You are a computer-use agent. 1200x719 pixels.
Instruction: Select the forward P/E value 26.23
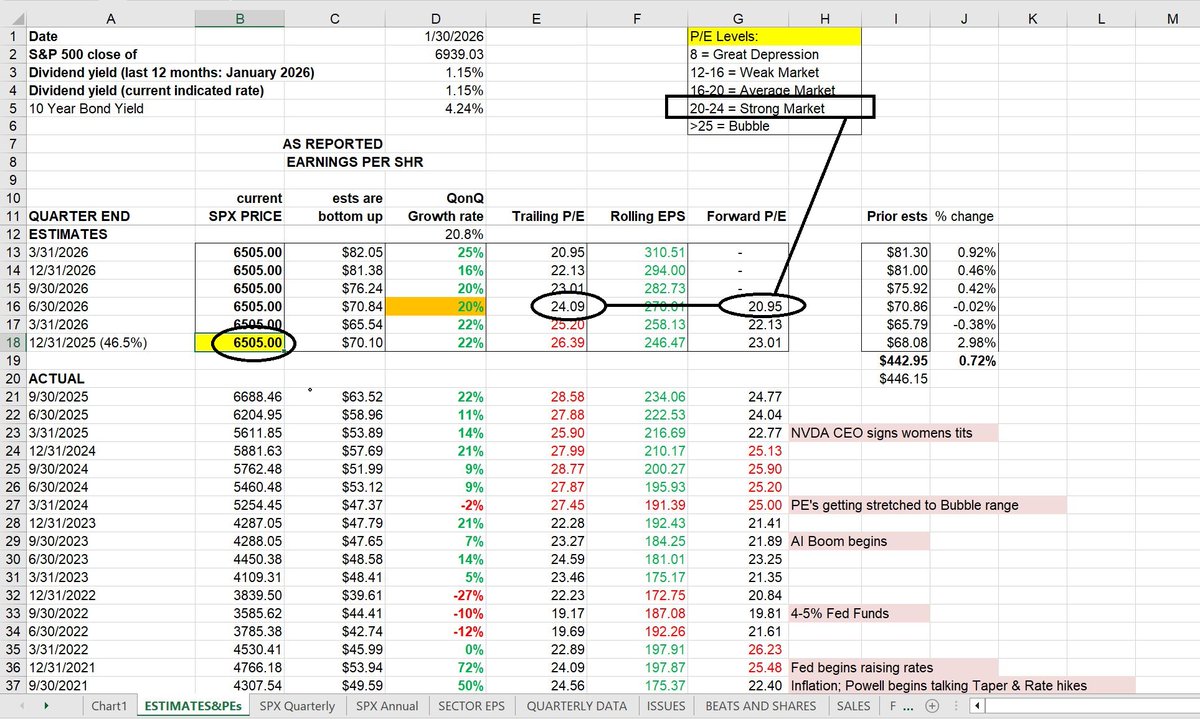[x=738, y=649]
